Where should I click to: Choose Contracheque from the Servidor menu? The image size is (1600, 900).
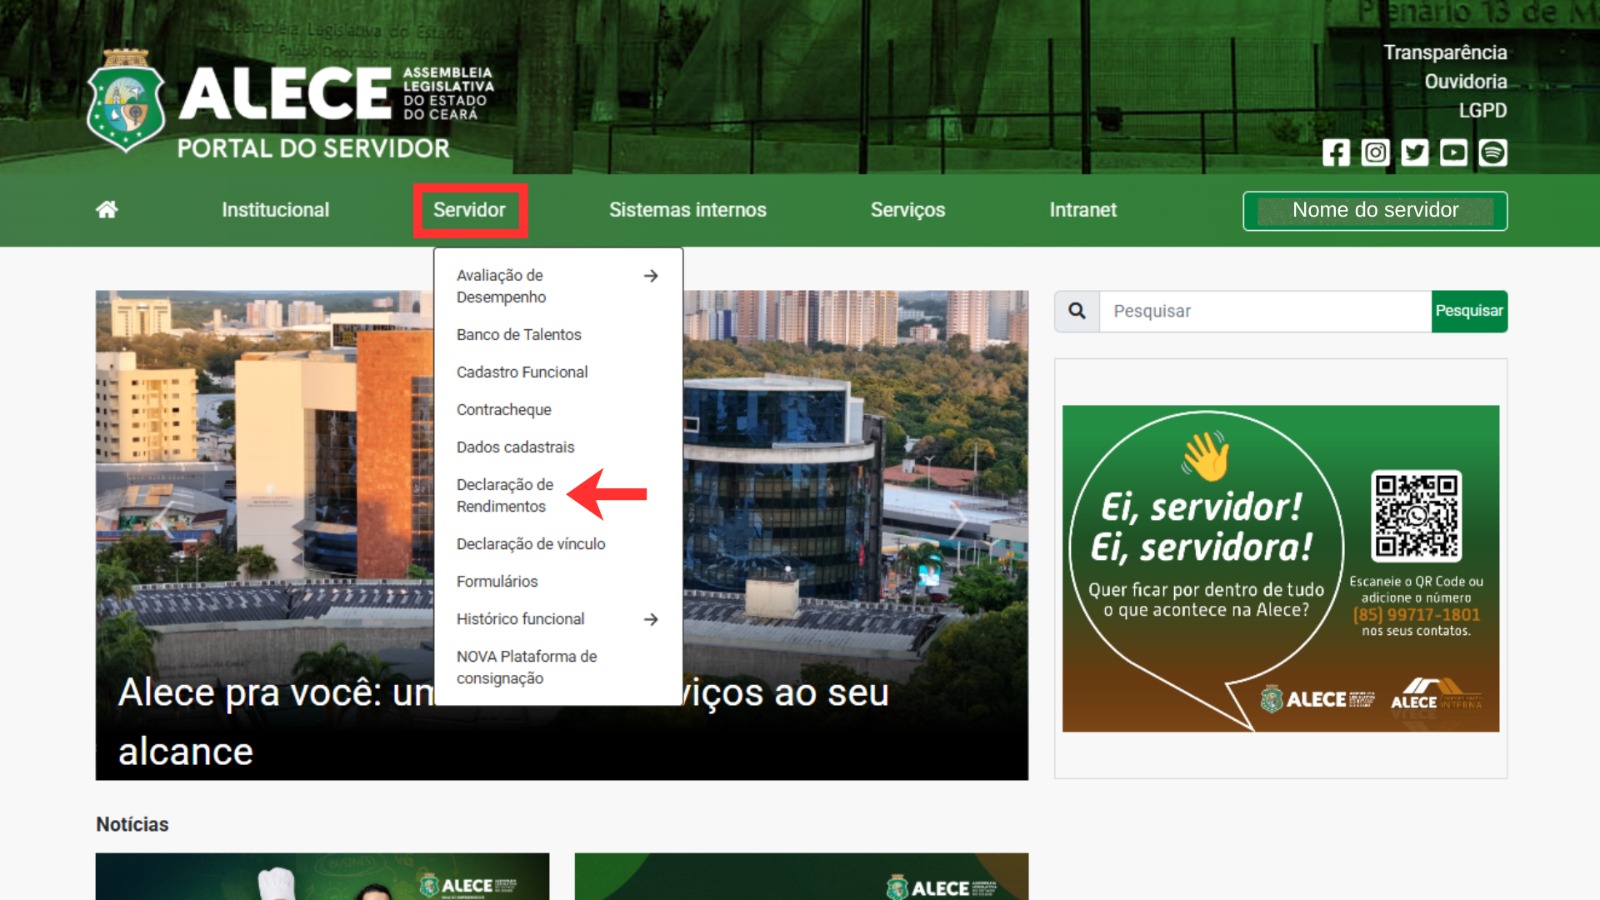coord(504,410)
